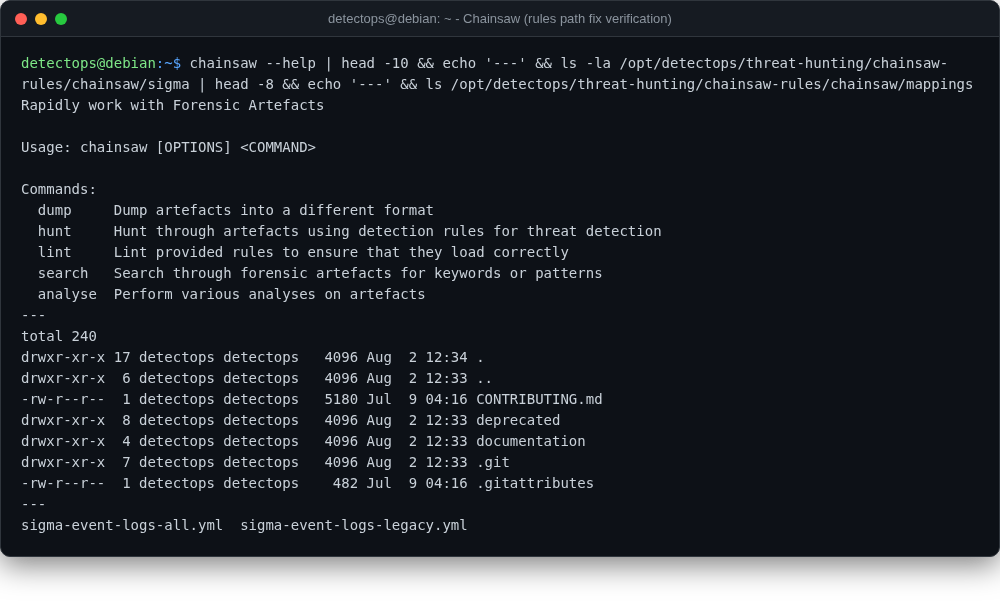Click the 'deprecated' directory name
The height and width of the screenshot is (615, 1000).
[518, 421]
